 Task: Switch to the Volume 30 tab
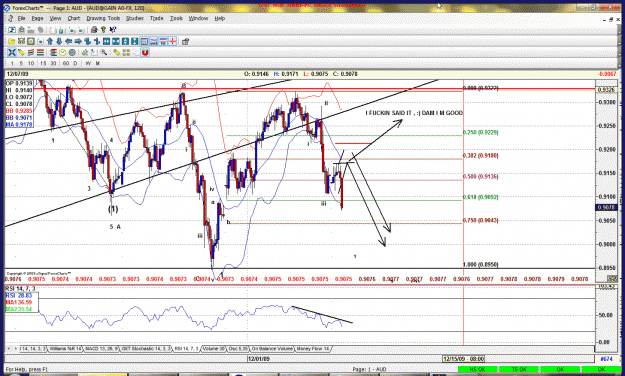click(214, 349)
